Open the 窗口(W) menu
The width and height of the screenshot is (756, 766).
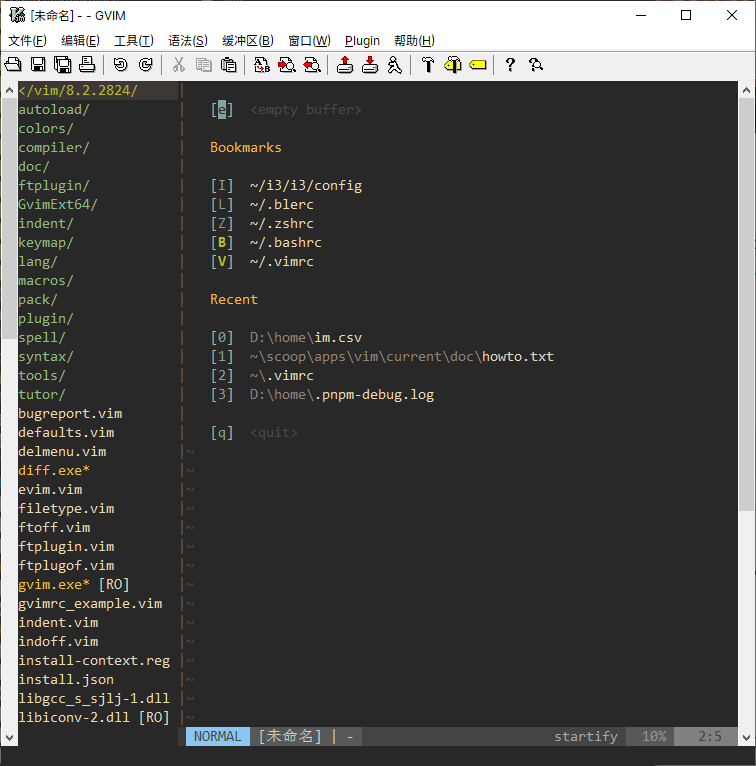coord(309,41)
